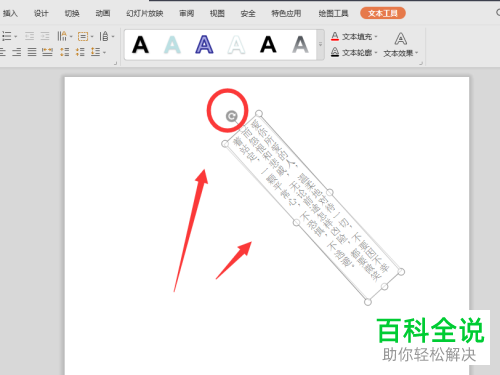This screenshot has width=500, height=375.
Task: Expand the numbered list style dropdown
Action: point(16,36)
